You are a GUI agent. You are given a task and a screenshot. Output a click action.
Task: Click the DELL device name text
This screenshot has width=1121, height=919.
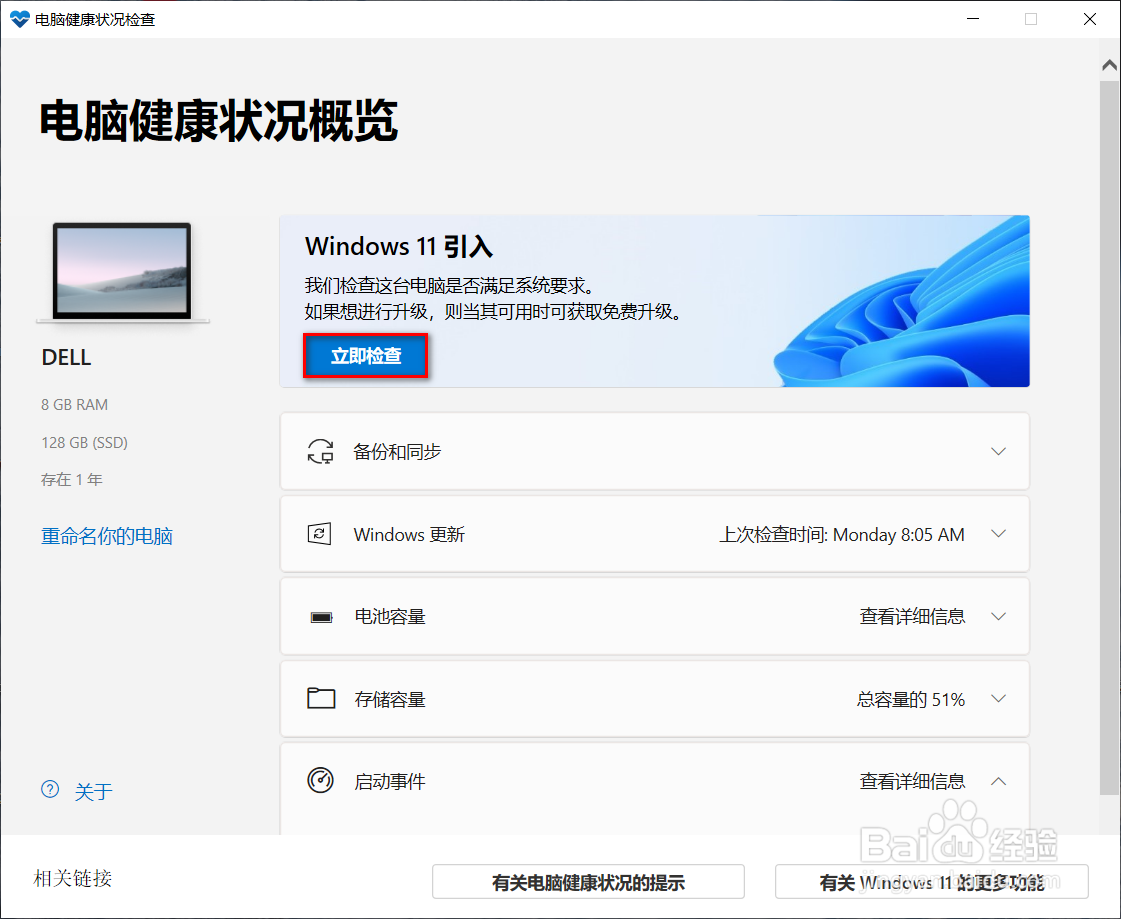(66, 358)
